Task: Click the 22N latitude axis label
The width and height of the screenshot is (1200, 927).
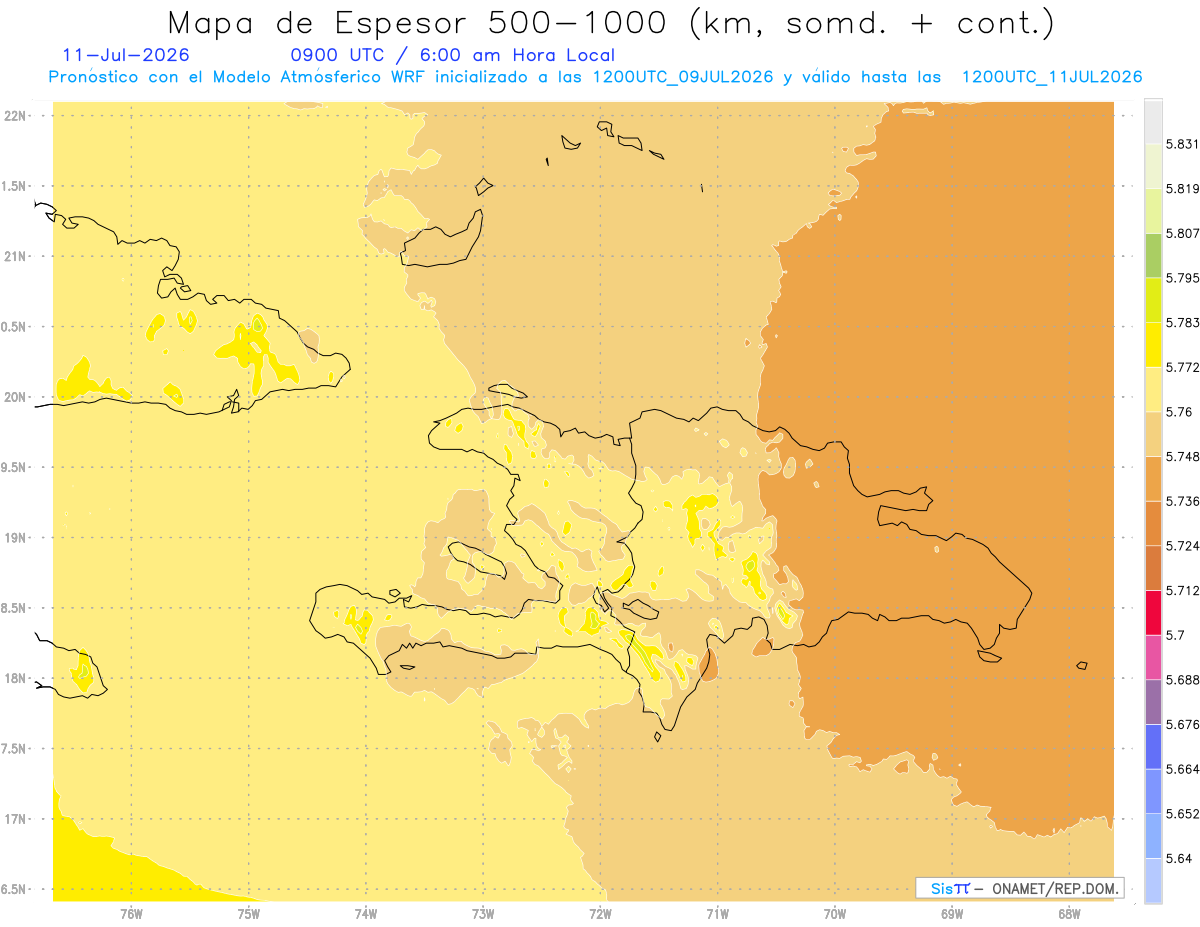Action: [x=15, y=116]
